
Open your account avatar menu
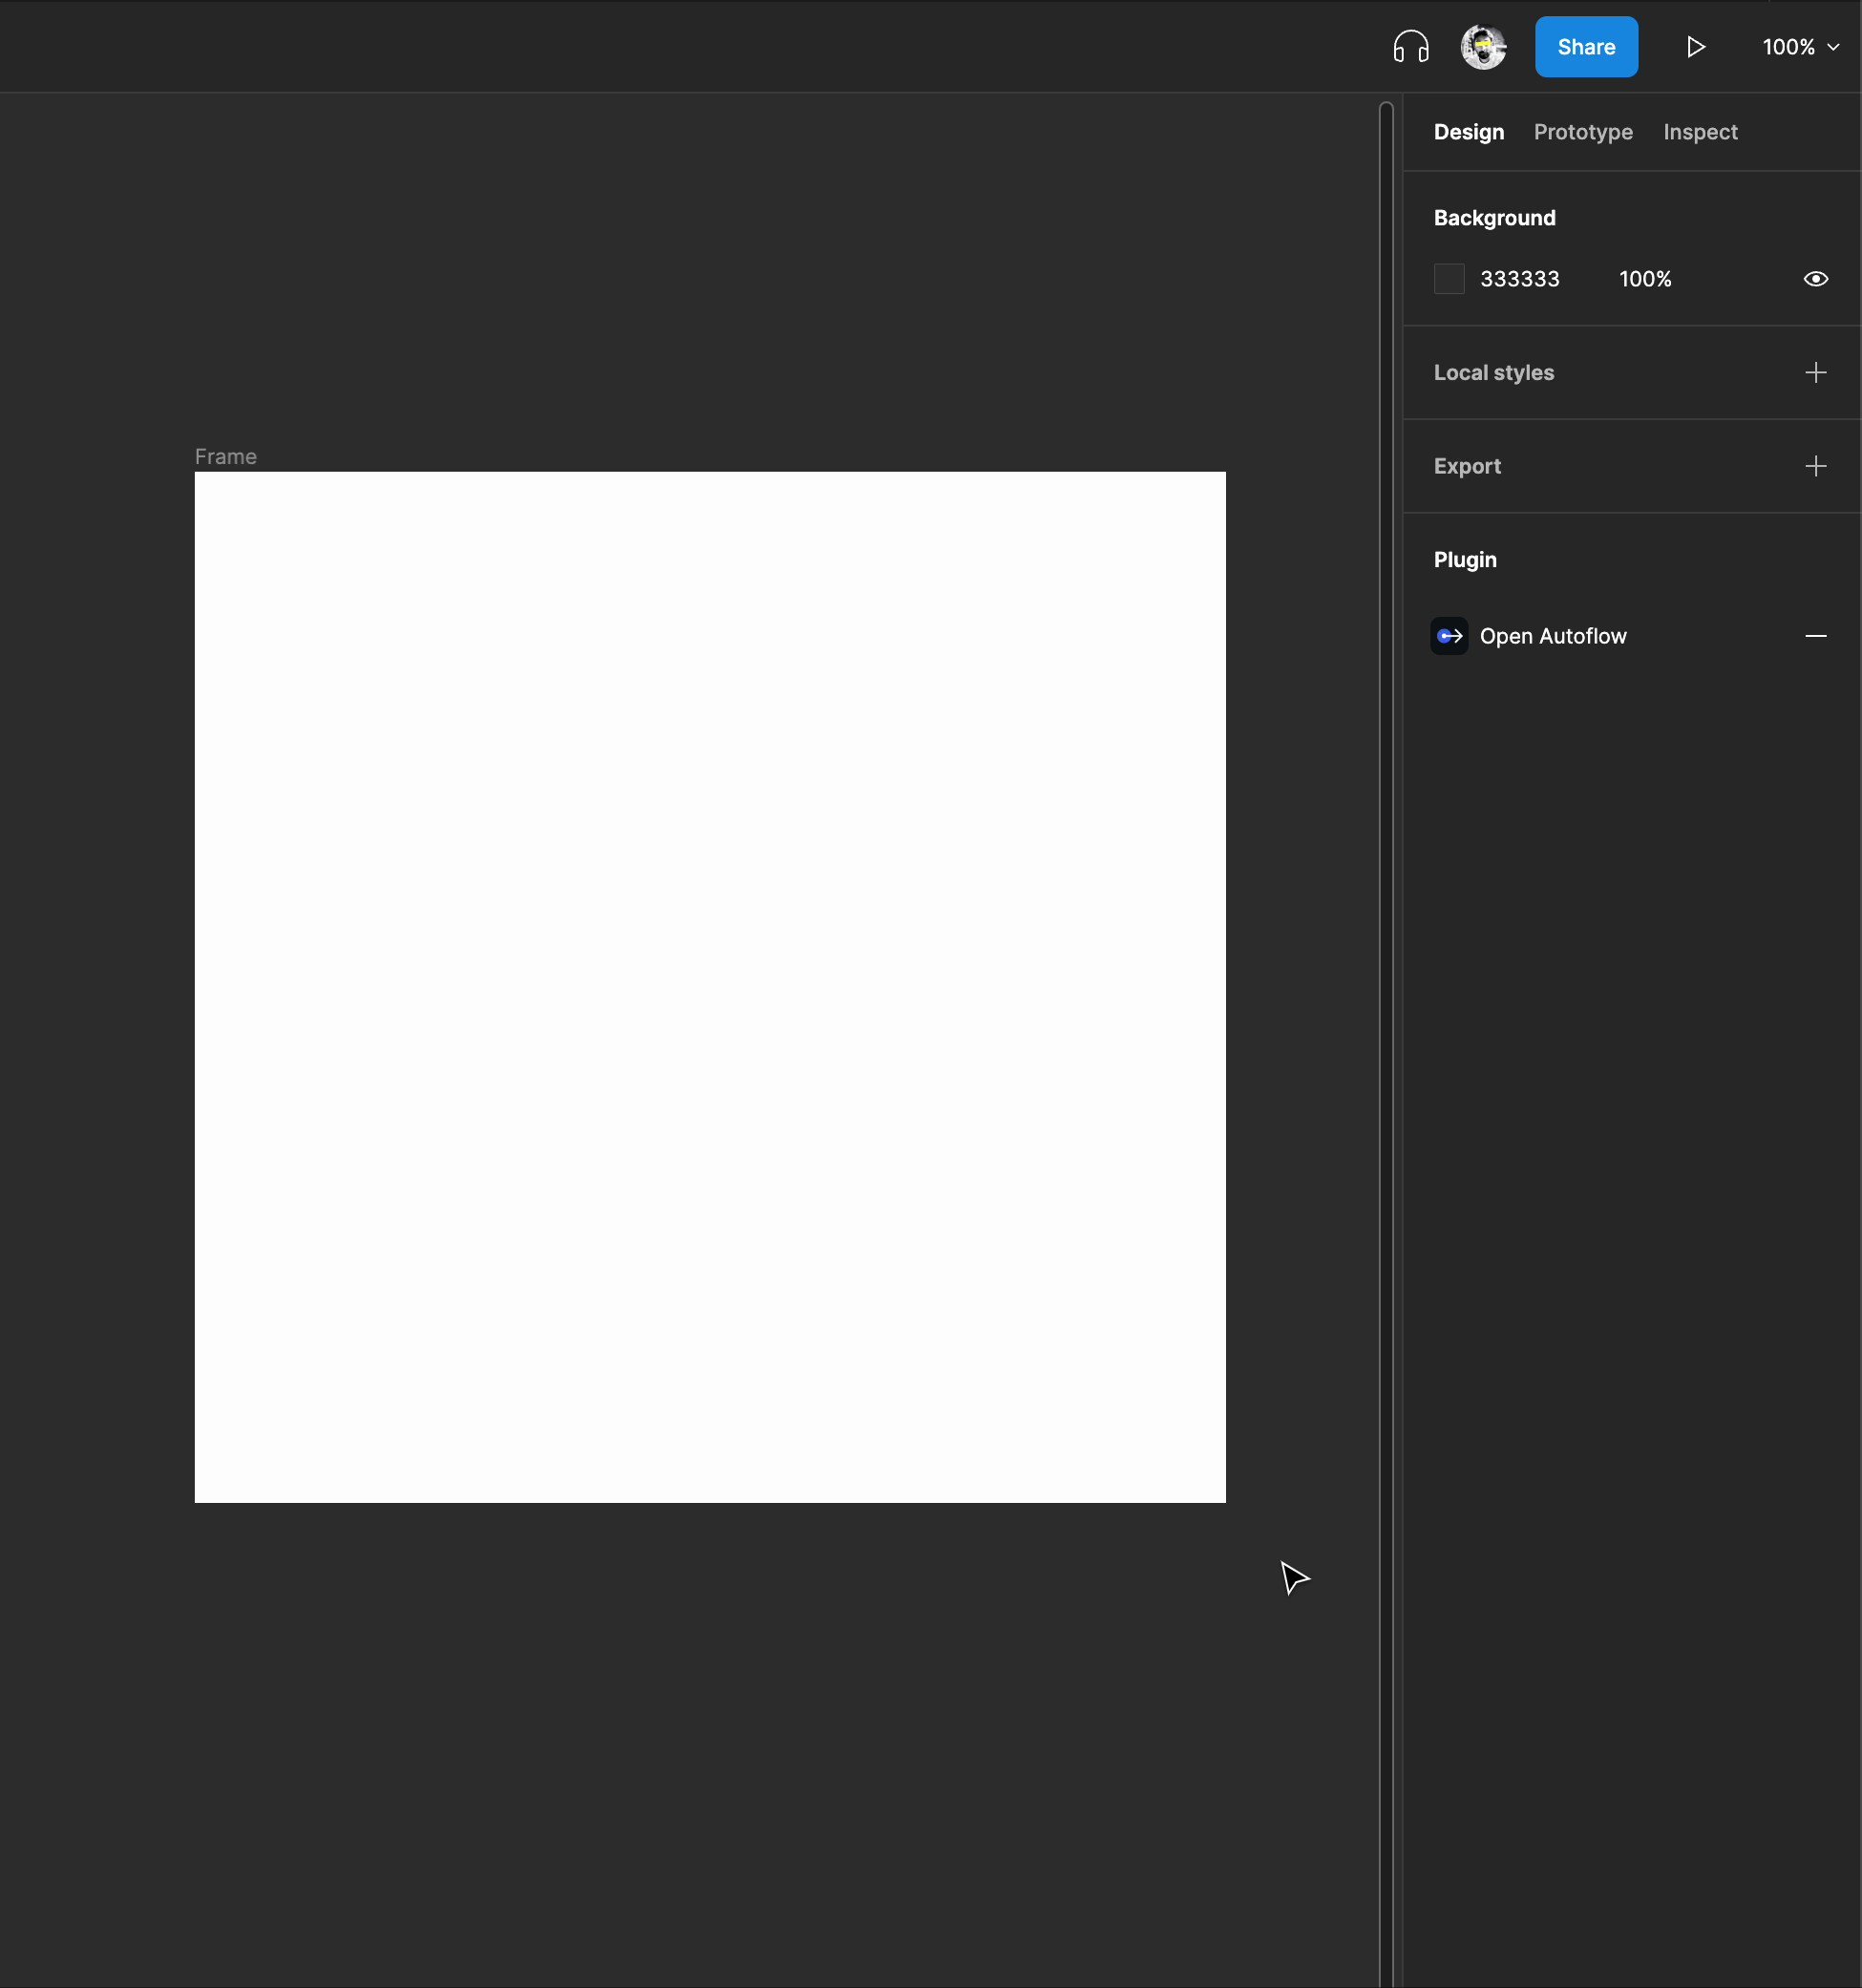pos(1482,46)
